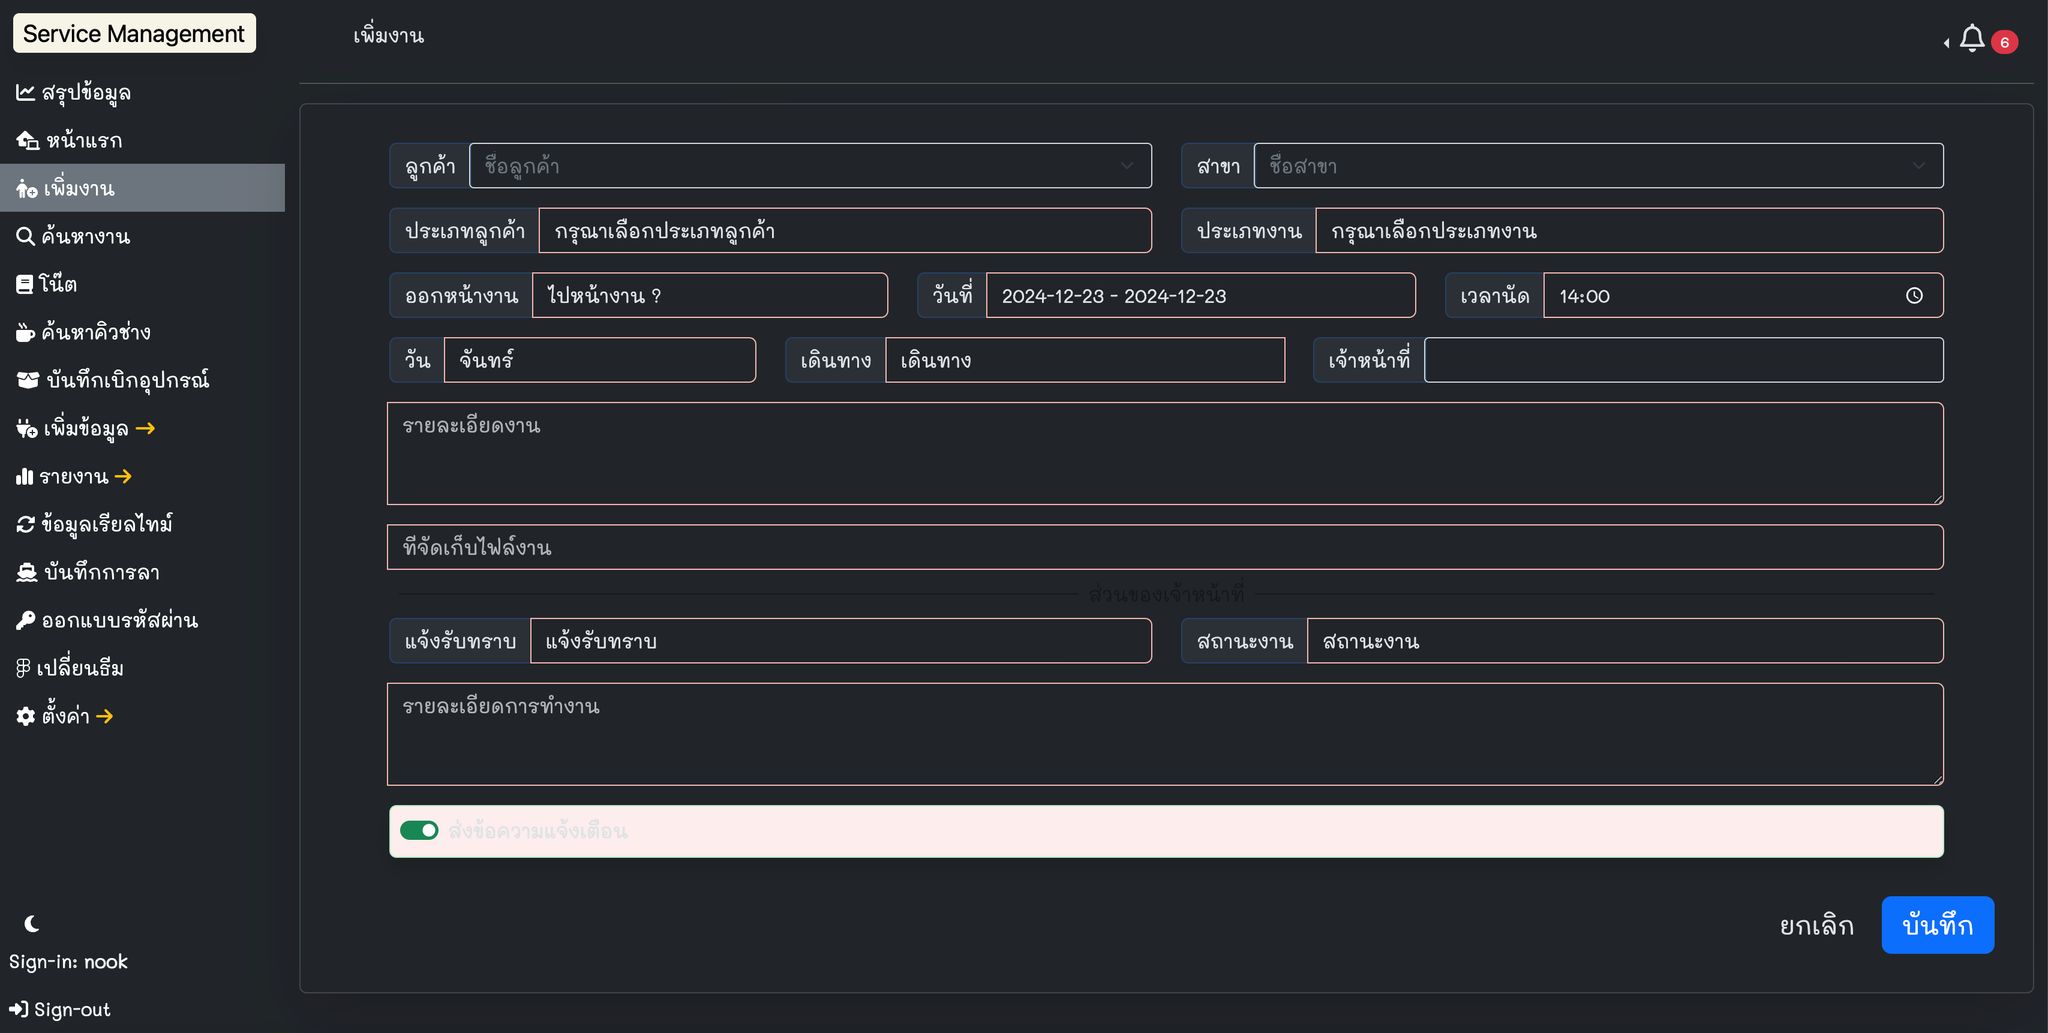Click the รายละเอียดงาน text area
The height and width of the screenshot is (1033, 2048).
(x=1165, y=453)
